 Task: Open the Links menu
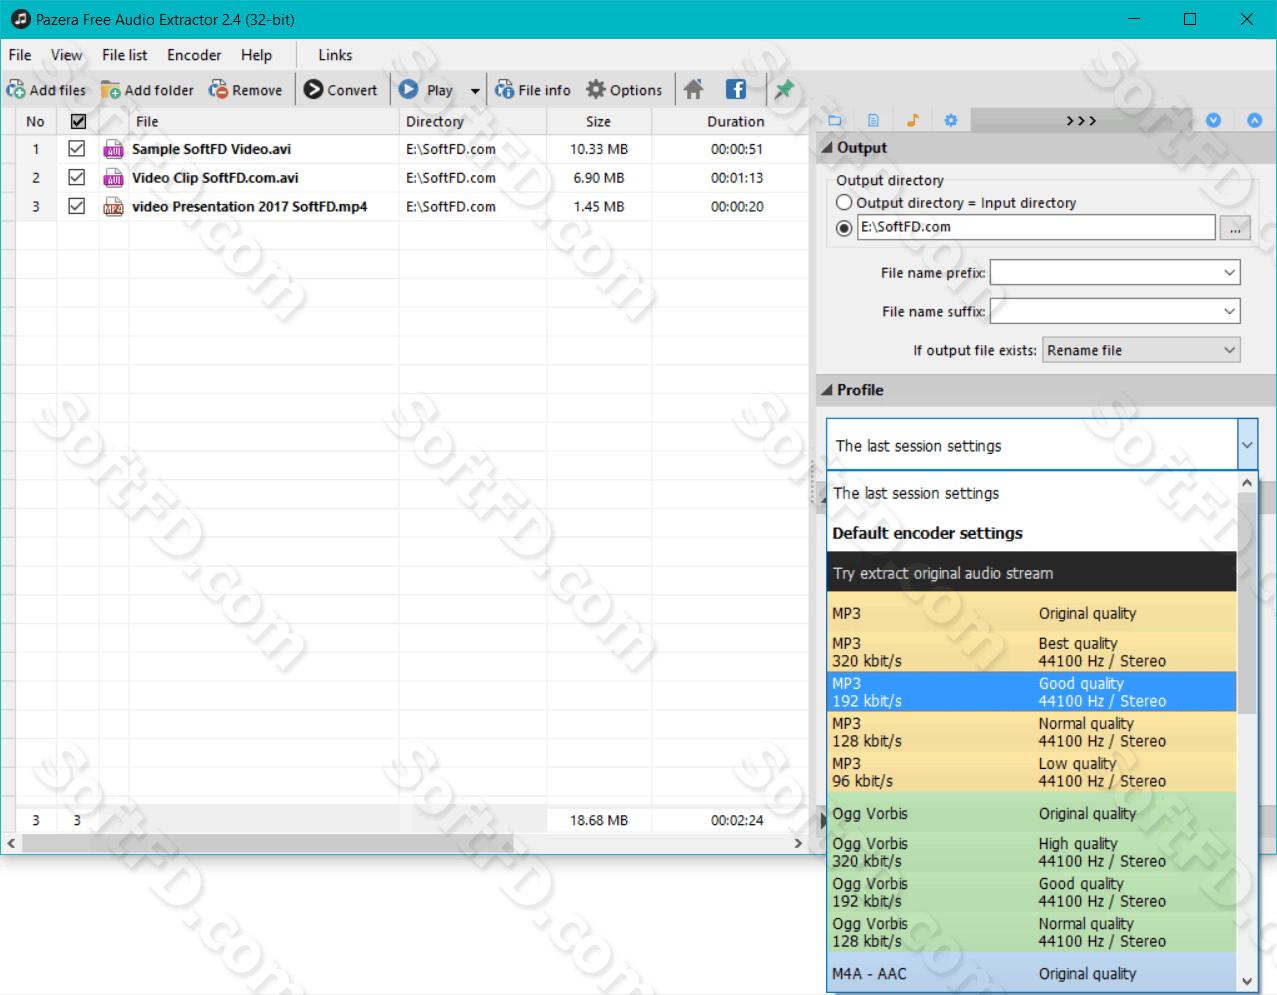pyautogui.click(x=335, y=55)
